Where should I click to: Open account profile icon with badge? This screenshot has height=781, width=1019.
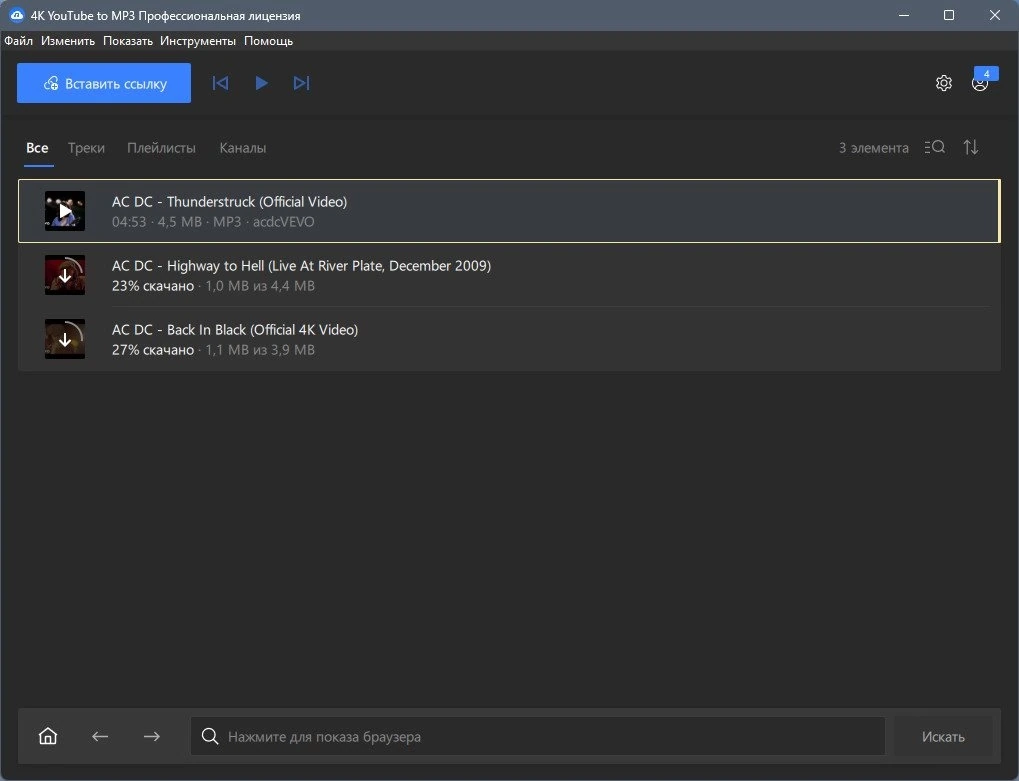[x=980, y=83]
